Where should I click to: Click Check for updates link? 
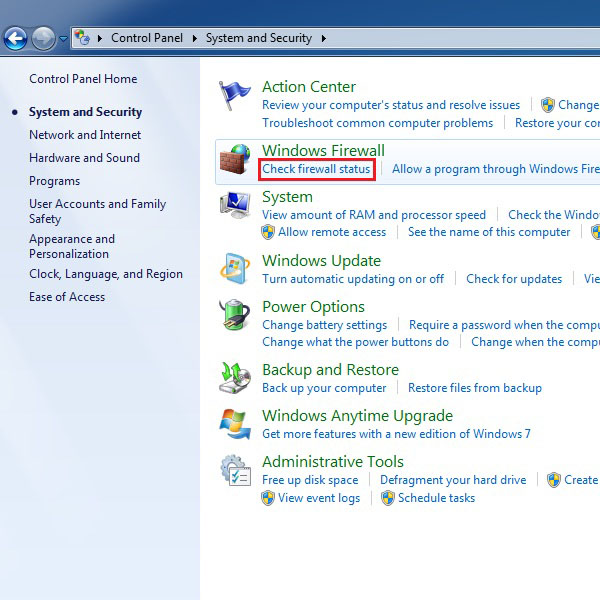[x=514, y=279]
